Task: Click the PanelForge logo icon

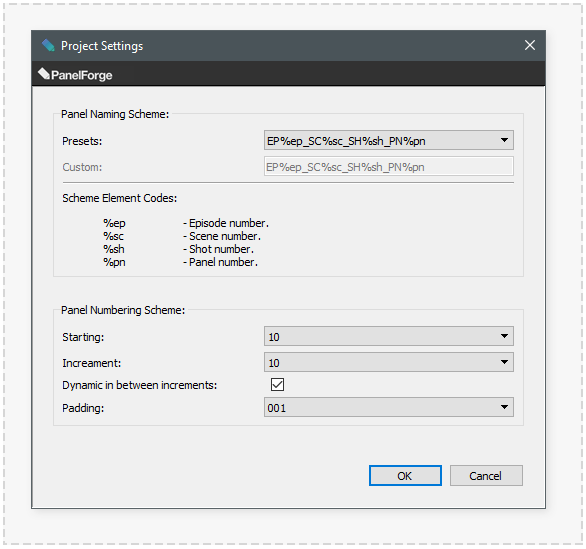Action: [44, 74]
